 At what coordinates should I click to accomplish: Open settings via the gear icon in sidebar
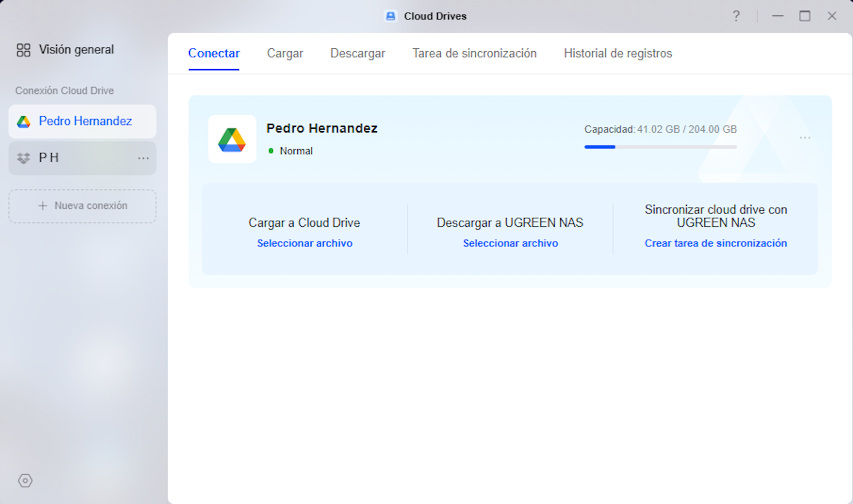(x=25, y=481)
